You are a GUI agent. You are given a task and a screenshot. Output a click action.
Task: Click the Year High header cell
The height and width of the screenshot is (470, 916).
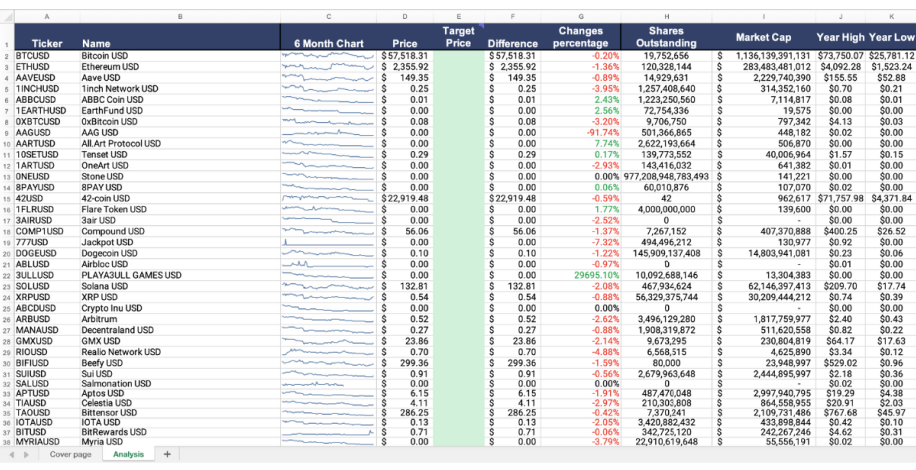click(840, 37)
